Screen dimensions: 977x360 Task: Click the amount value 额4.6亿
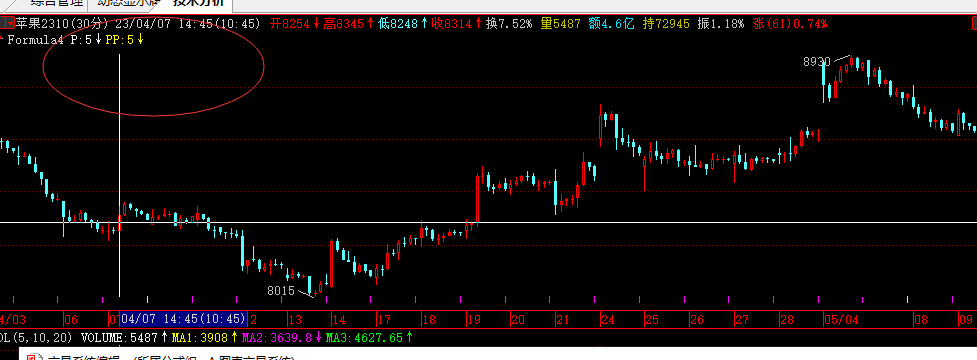pos(611,24)
